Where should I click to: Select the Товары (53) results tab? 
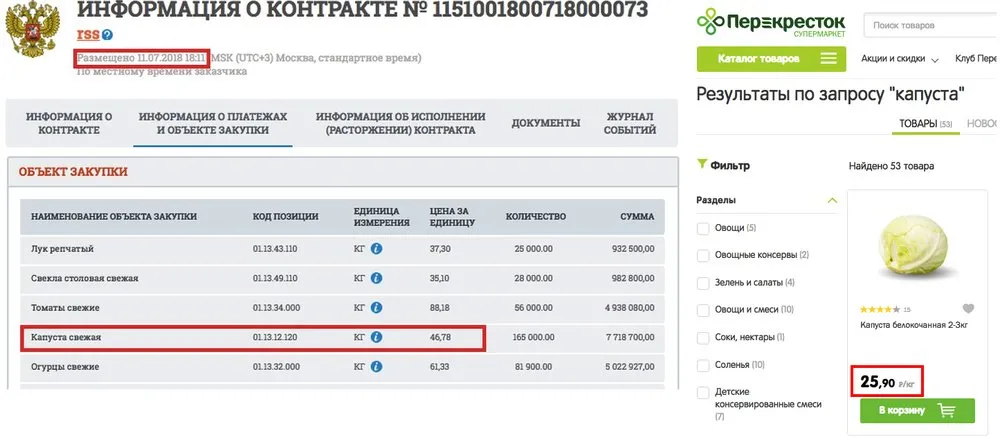pos(925,124)
